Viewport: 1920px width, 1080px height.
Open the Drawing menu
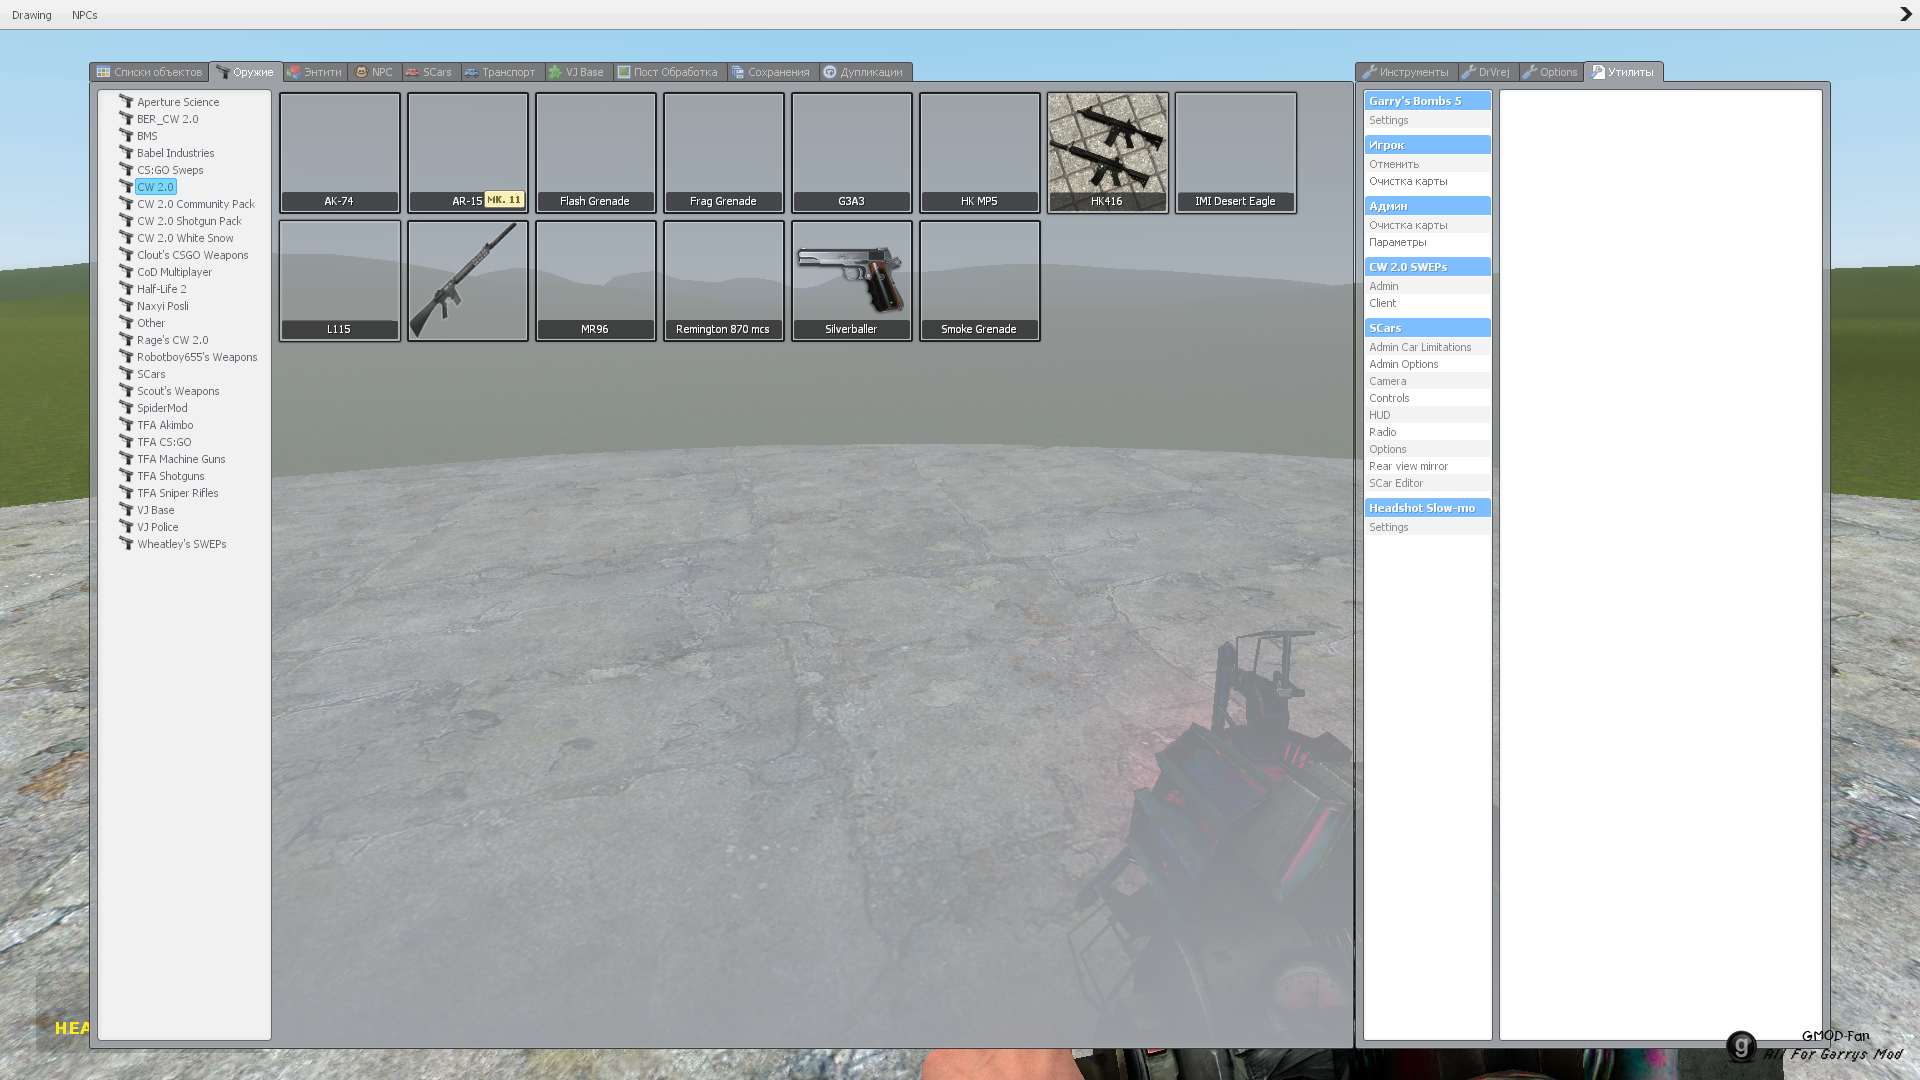click(x=32, y=15)
